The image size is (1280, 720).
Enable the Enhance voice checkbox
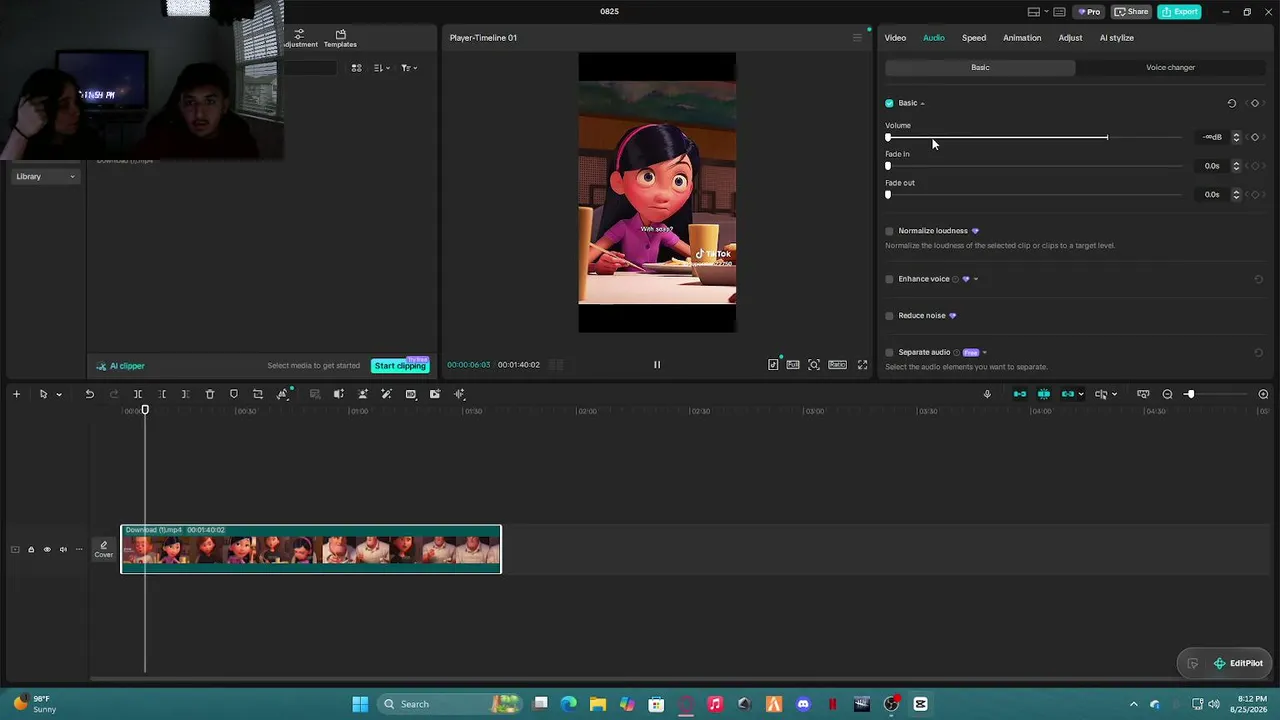click(889, 279)
